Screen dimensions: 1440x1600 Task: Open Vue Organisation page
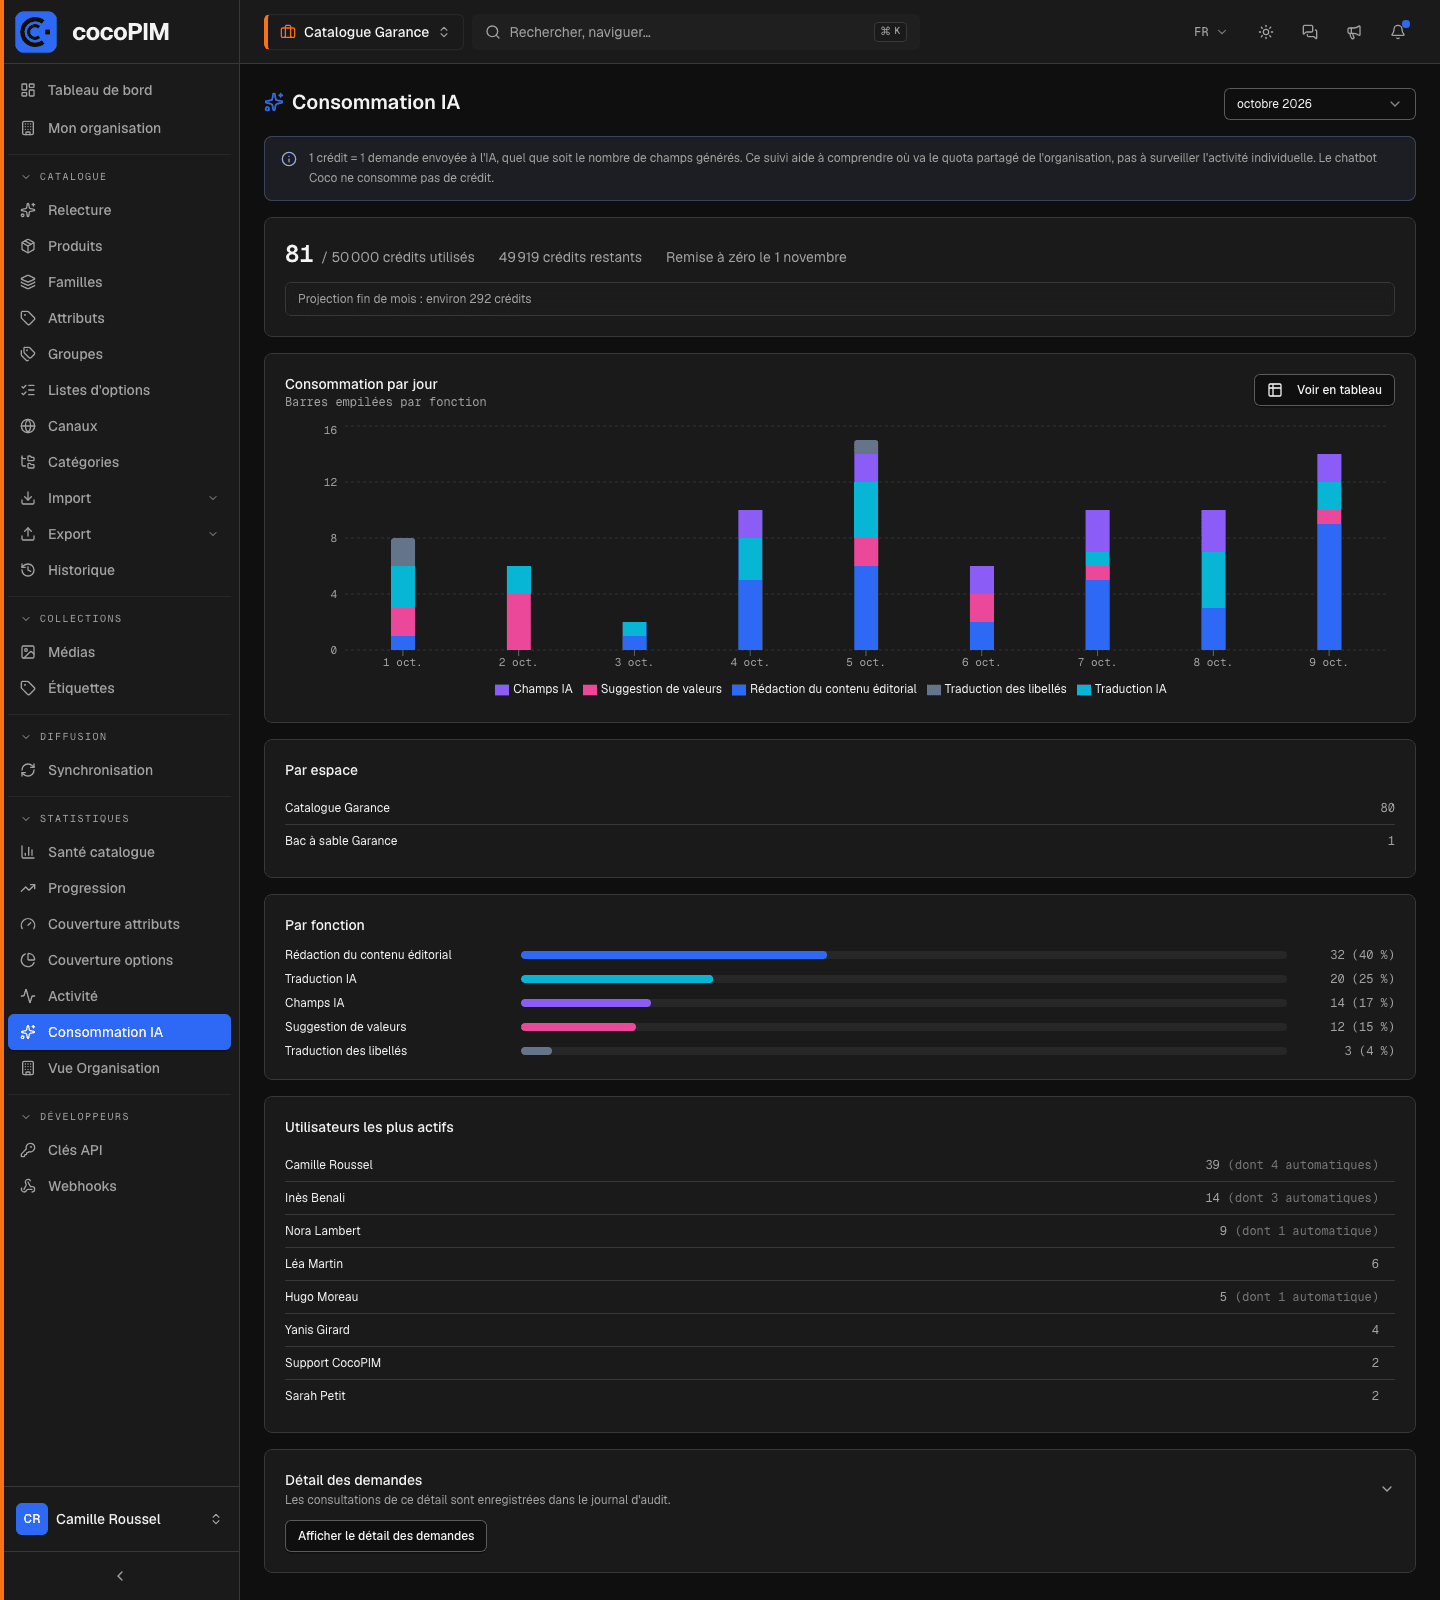pos(120,1068)
